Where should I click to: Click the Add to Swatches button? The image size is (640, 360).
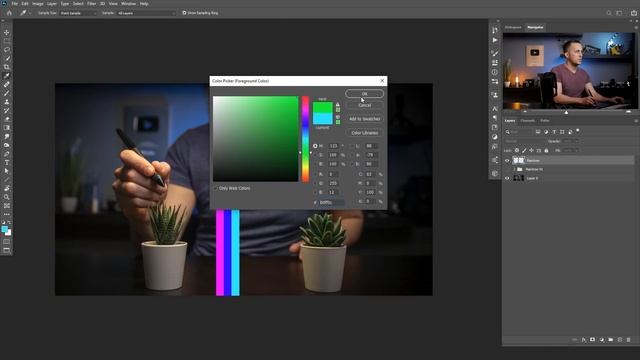(x=364, y=119)
